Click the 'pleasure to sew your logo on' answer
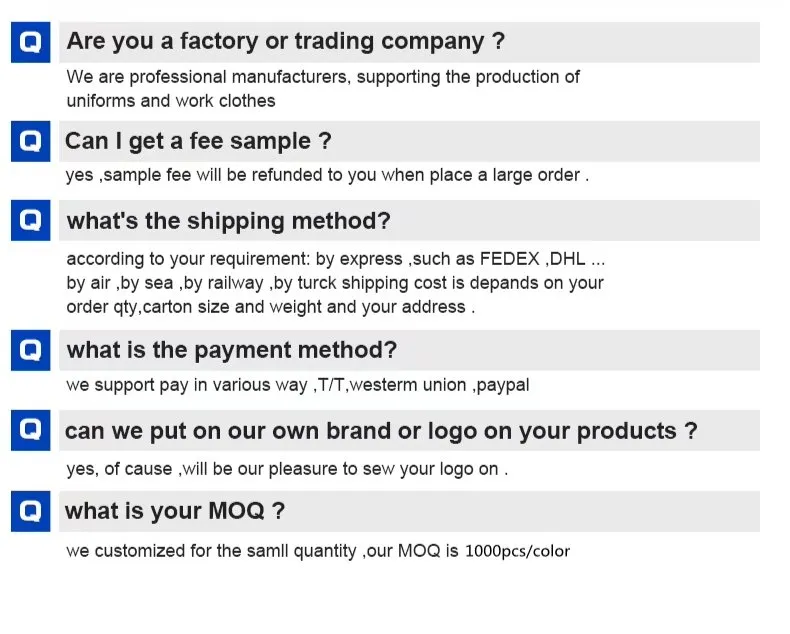 [x=287, y=469]
